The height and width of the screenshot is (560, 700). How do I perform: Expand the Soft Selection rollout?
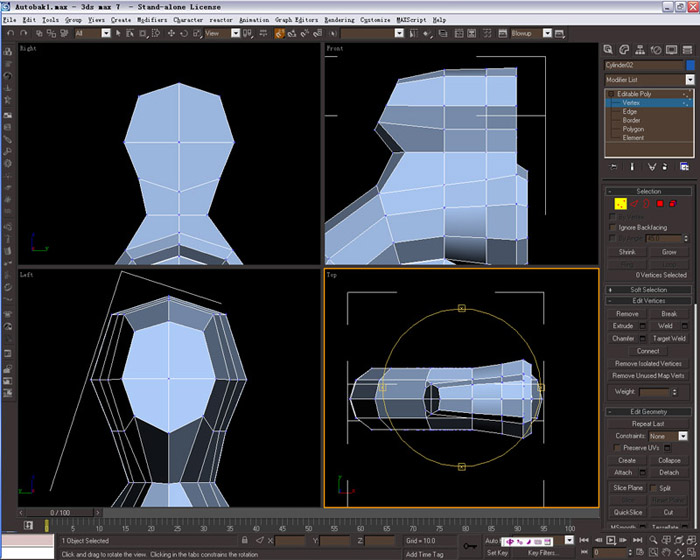648,289
